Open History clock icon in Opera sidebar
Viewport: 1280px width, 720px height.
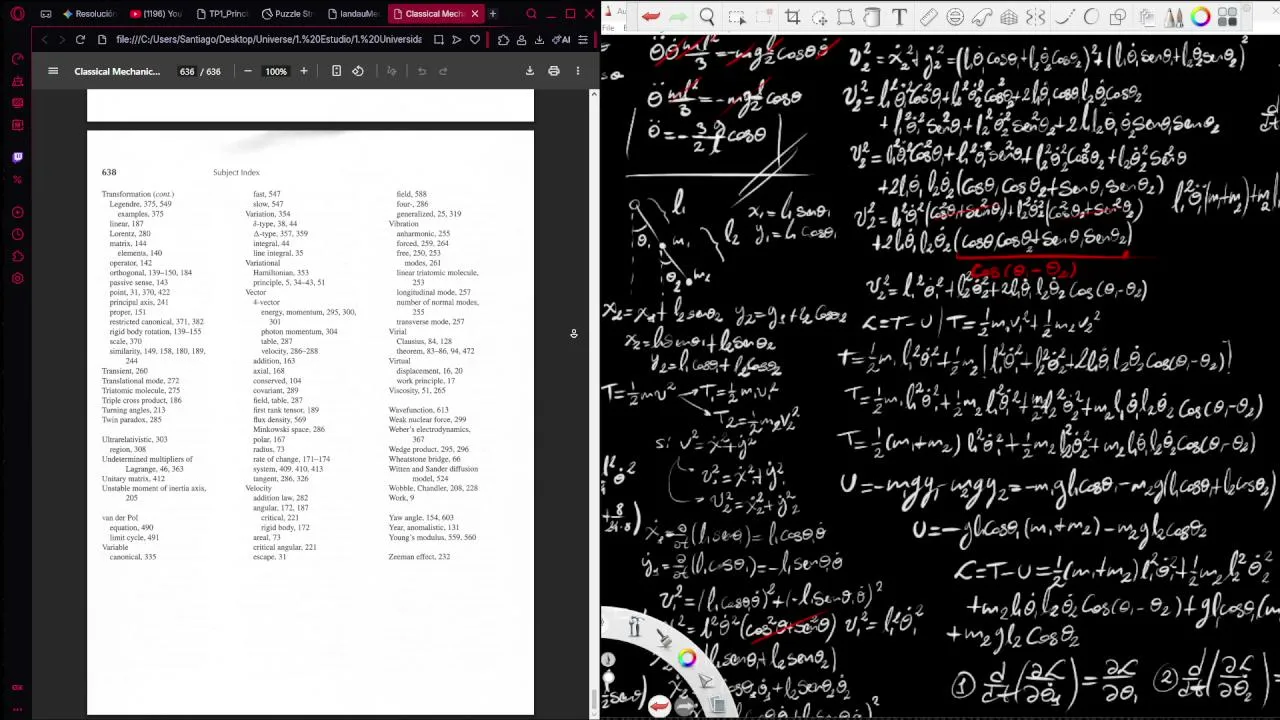click(x=17, y=234)
